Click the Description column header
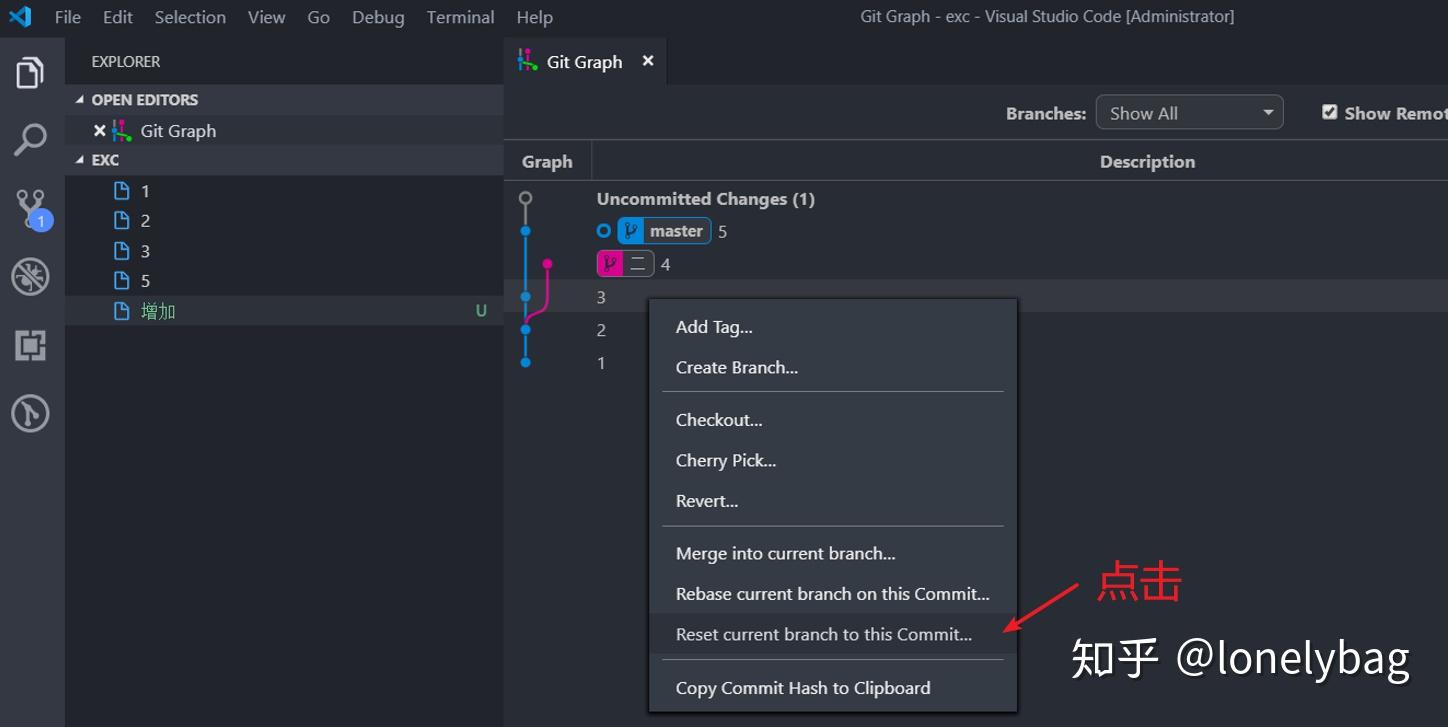Image resolution: width=1449 pixels, height=727 pixels. pyautogui.click(x=1147, y=161)
